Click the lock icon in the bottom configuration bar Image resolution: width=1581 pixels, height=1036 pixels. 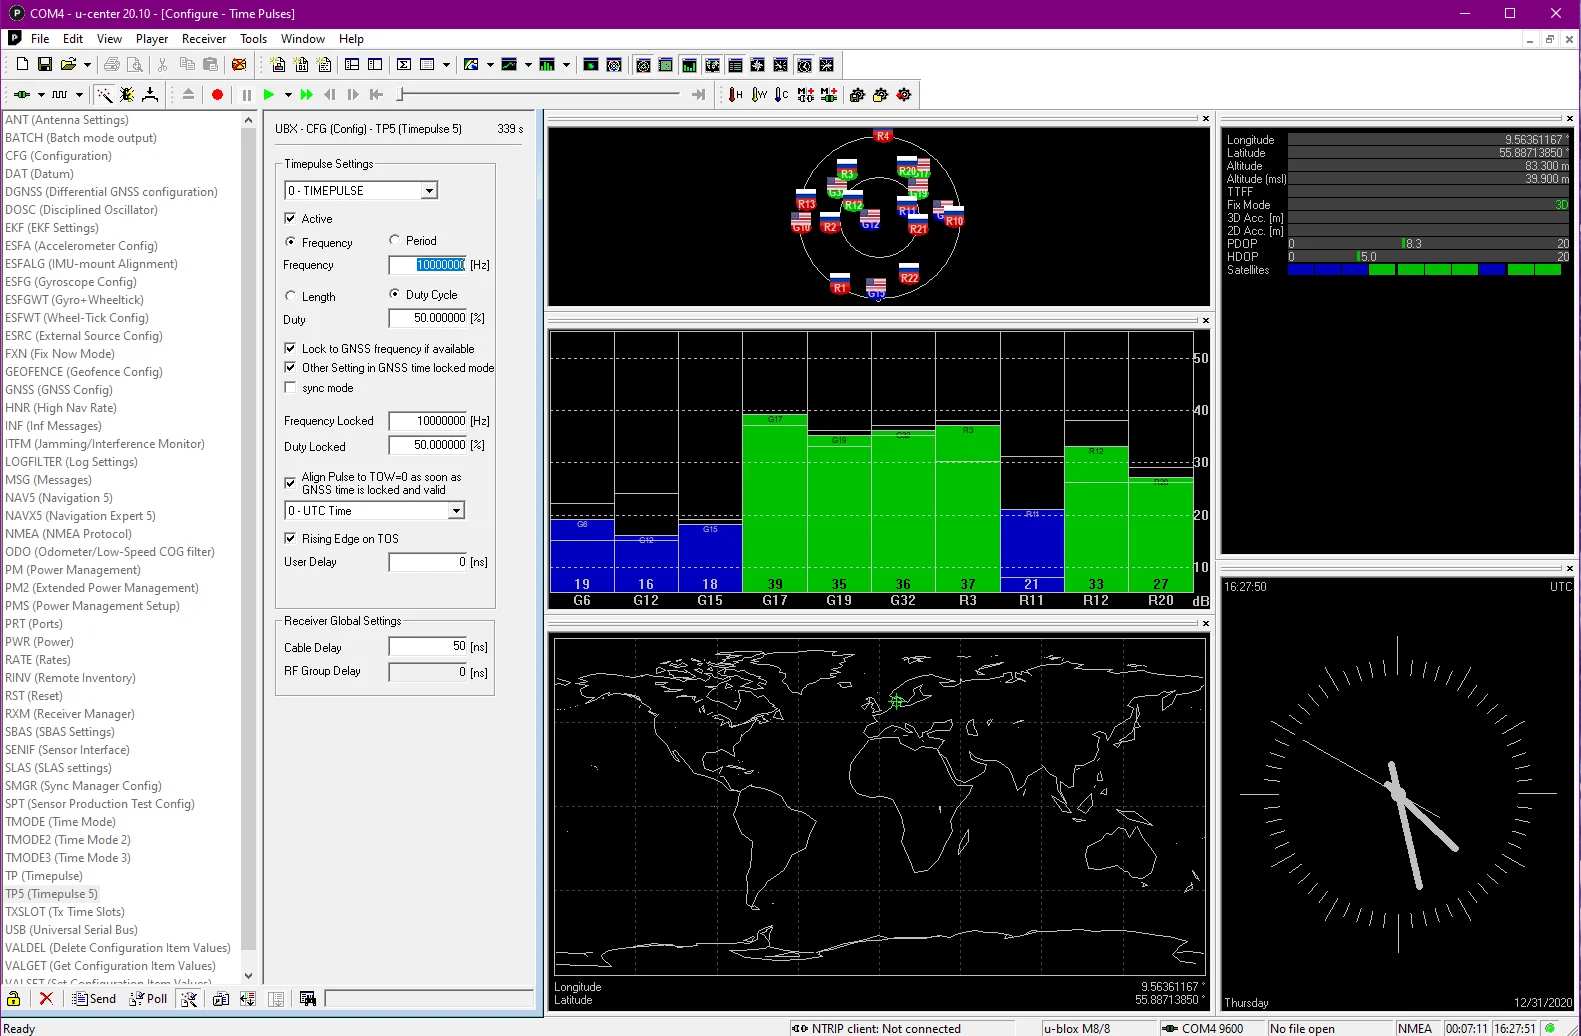[14, 999]
